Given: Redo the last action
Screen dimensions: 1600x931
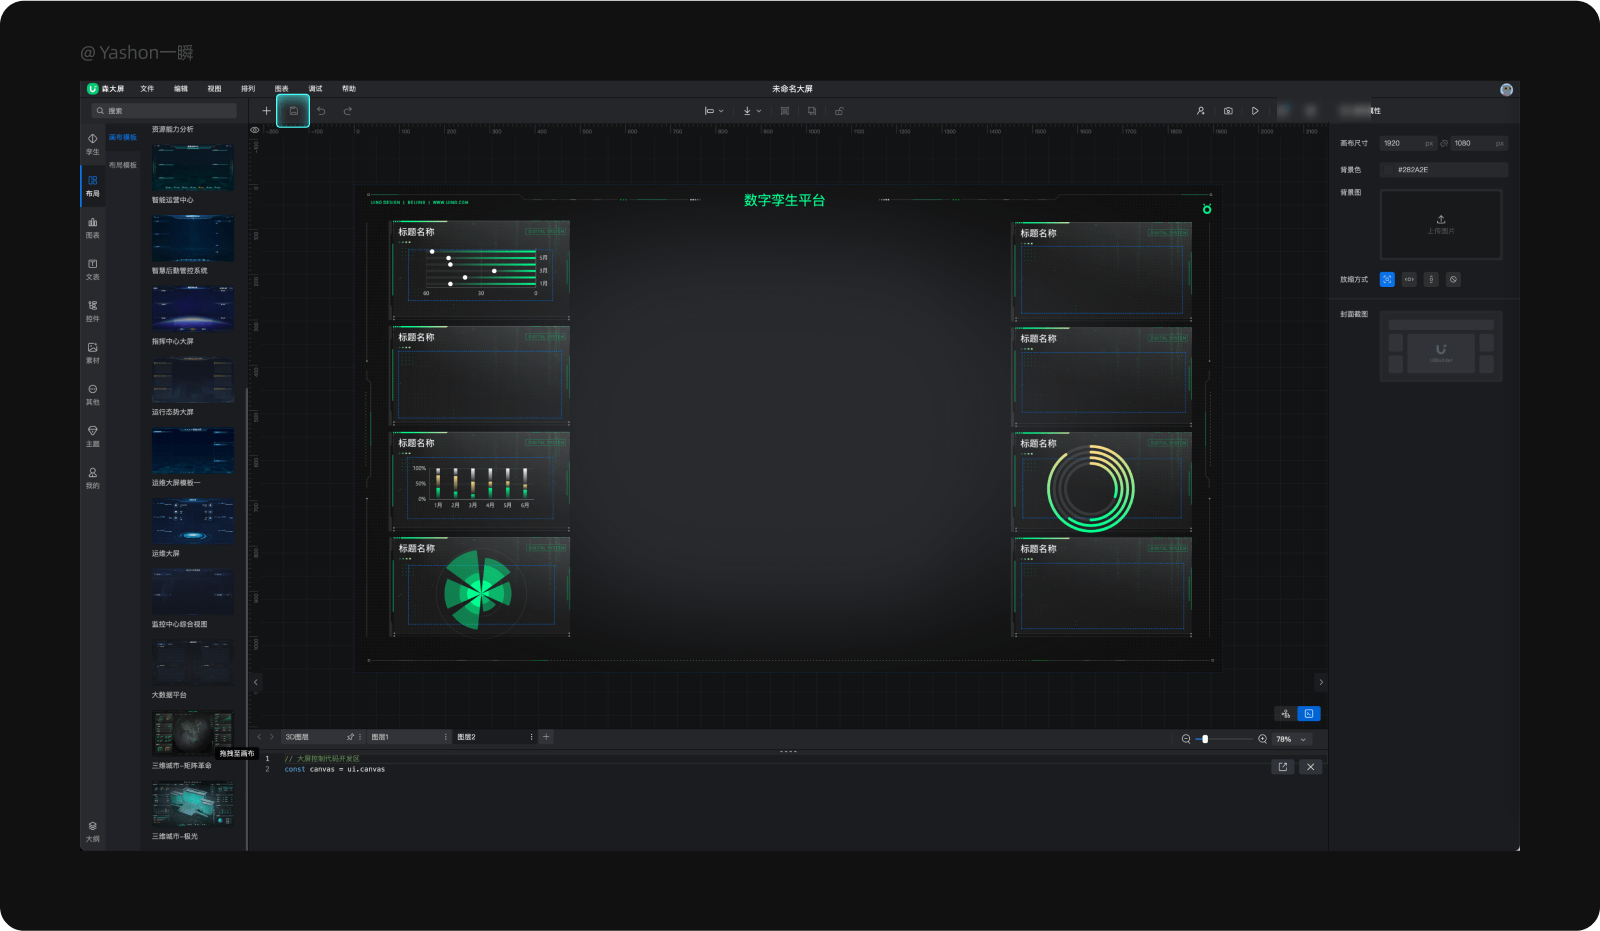Looking at the screenshot, I should point(348,111).
